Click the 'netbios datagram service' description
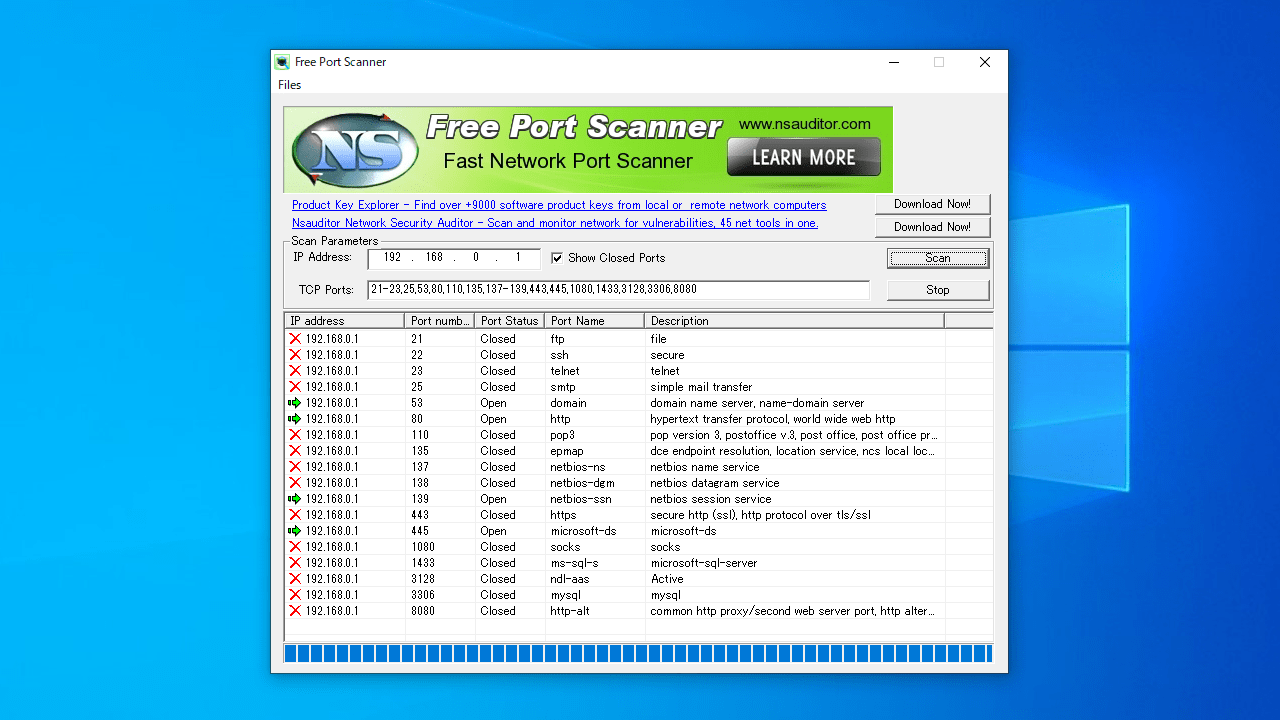Viewport: 1280px width, 720px height. pyautogui.click(x=714, y=483)
